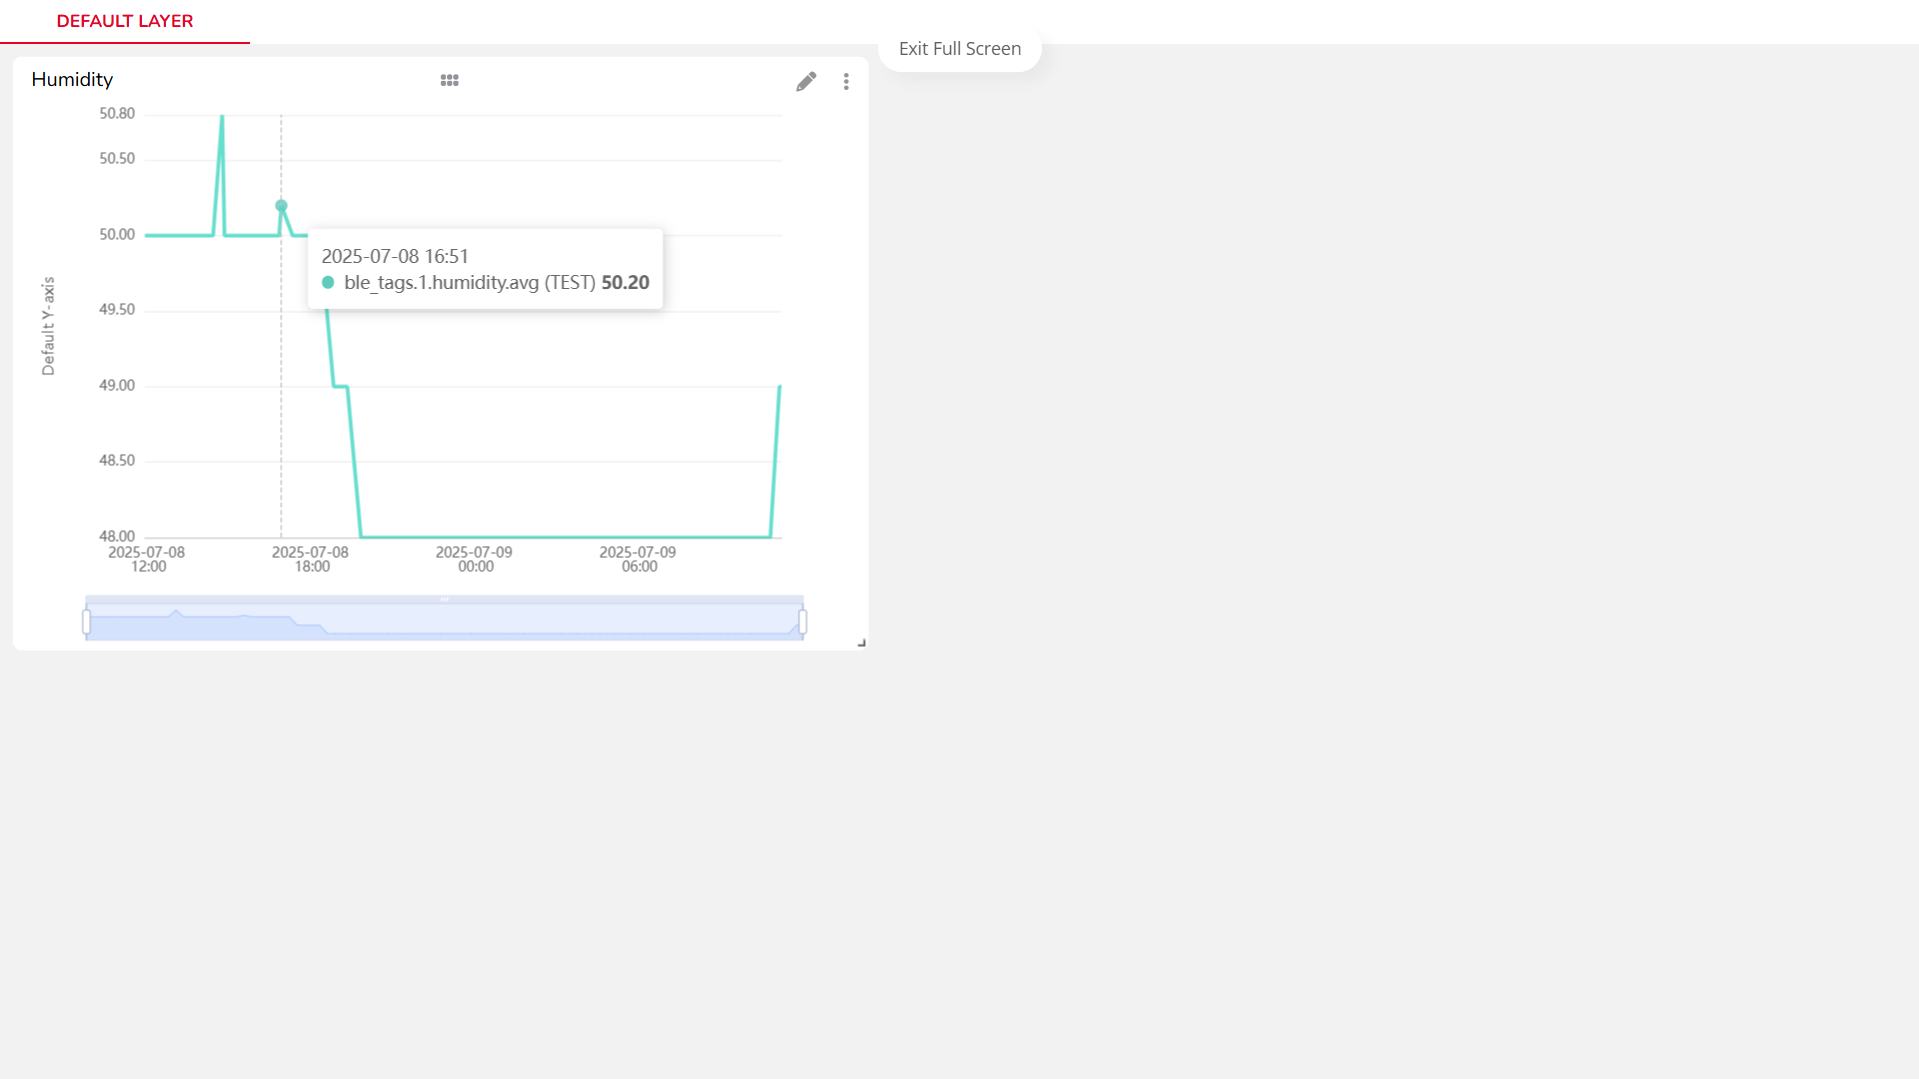Click the Exit Full Screen button
Screen dimensions: 1919x1079
tap(959, 49)
